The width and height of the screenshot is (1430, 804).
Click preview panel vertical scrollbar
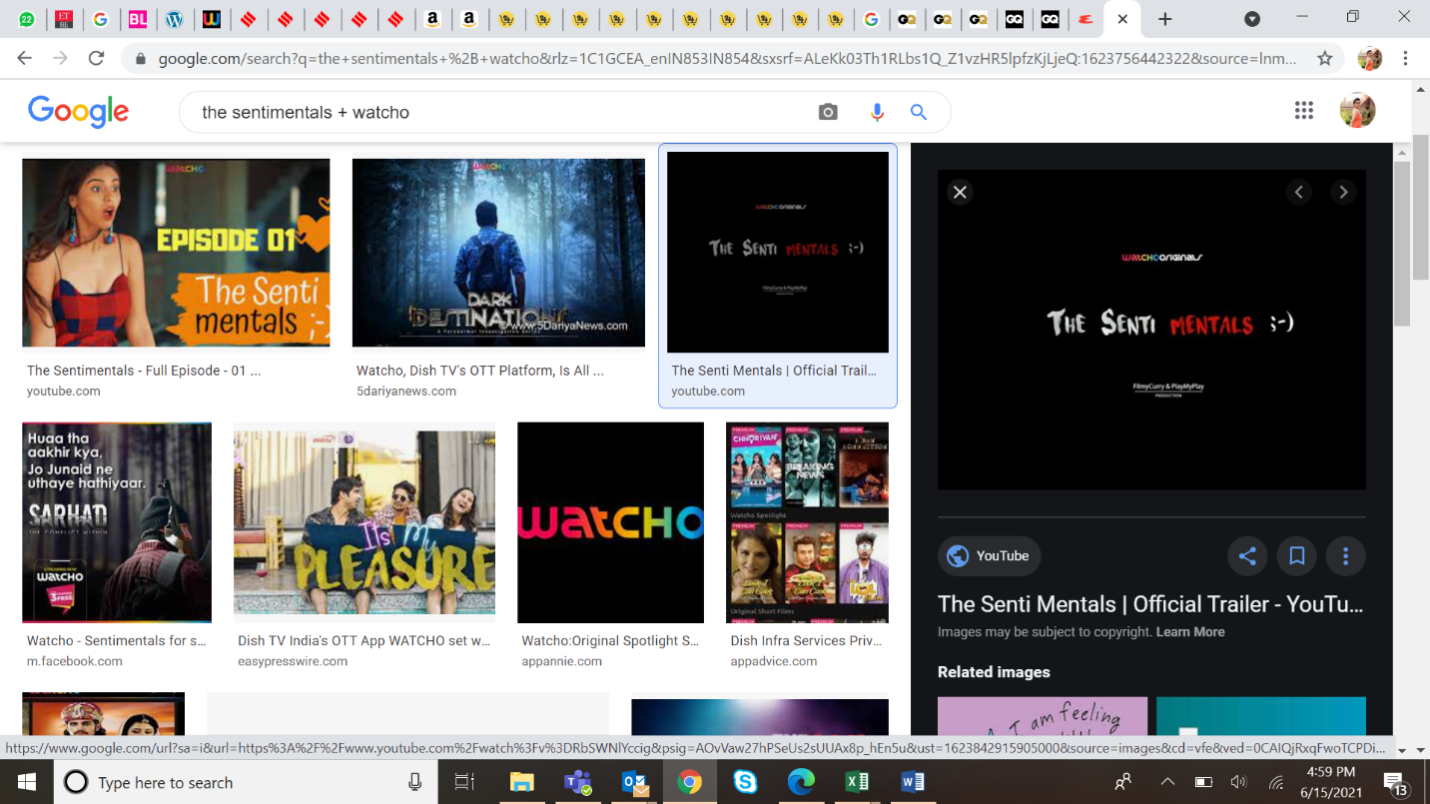(1401, 243)
